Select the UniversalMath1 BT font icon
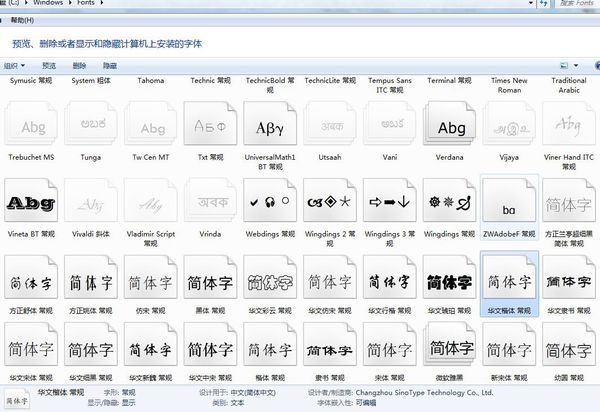 (x=270, y=123)
